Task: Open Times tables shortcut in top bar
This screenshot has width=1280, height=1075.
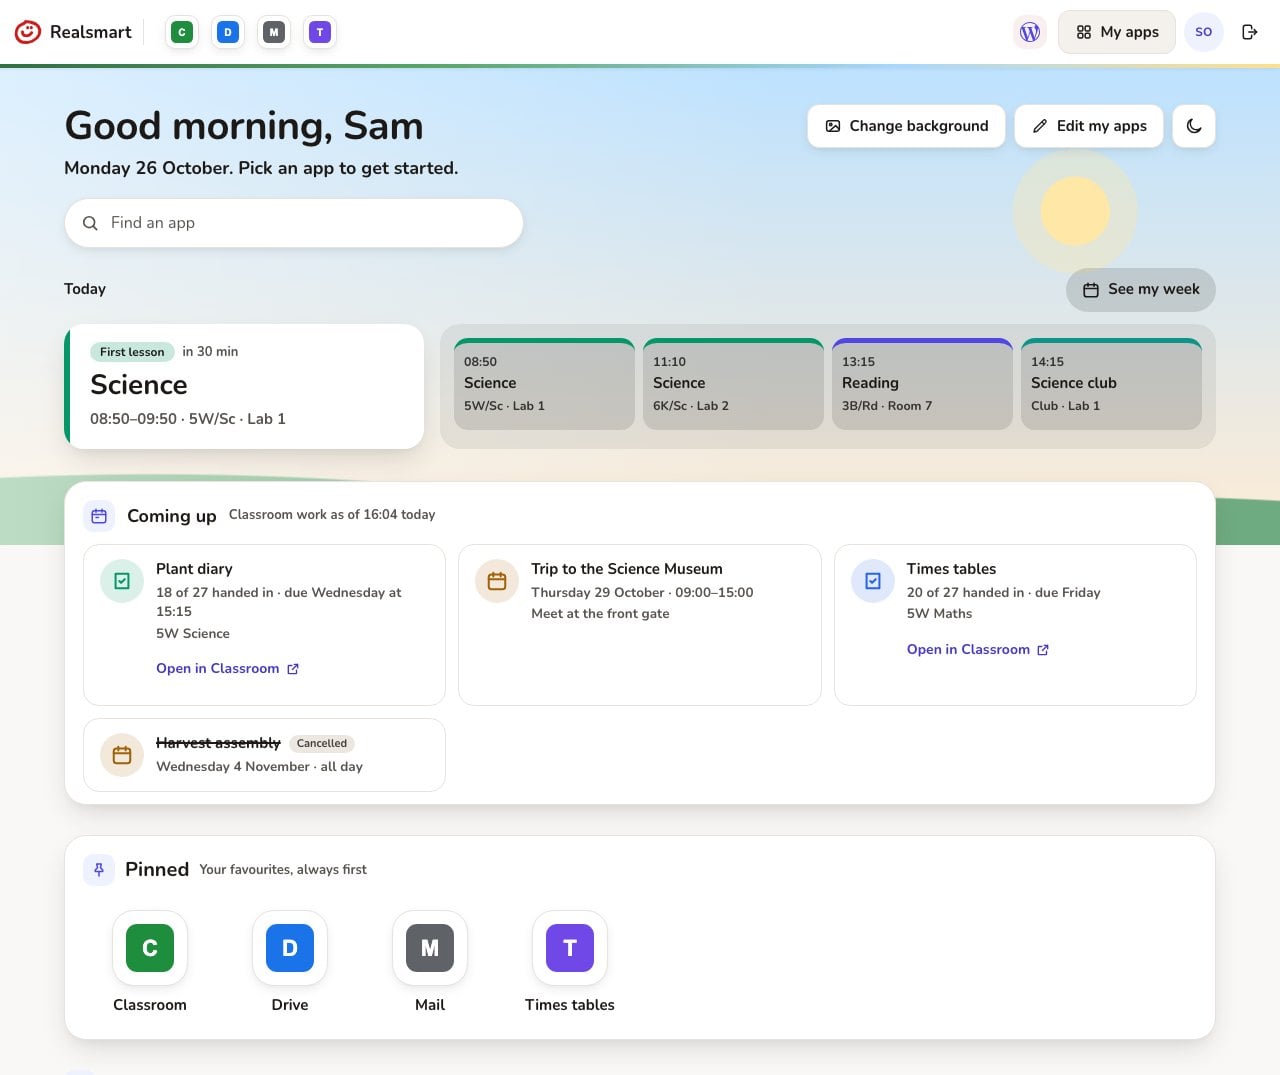Action: coord(320,32)
